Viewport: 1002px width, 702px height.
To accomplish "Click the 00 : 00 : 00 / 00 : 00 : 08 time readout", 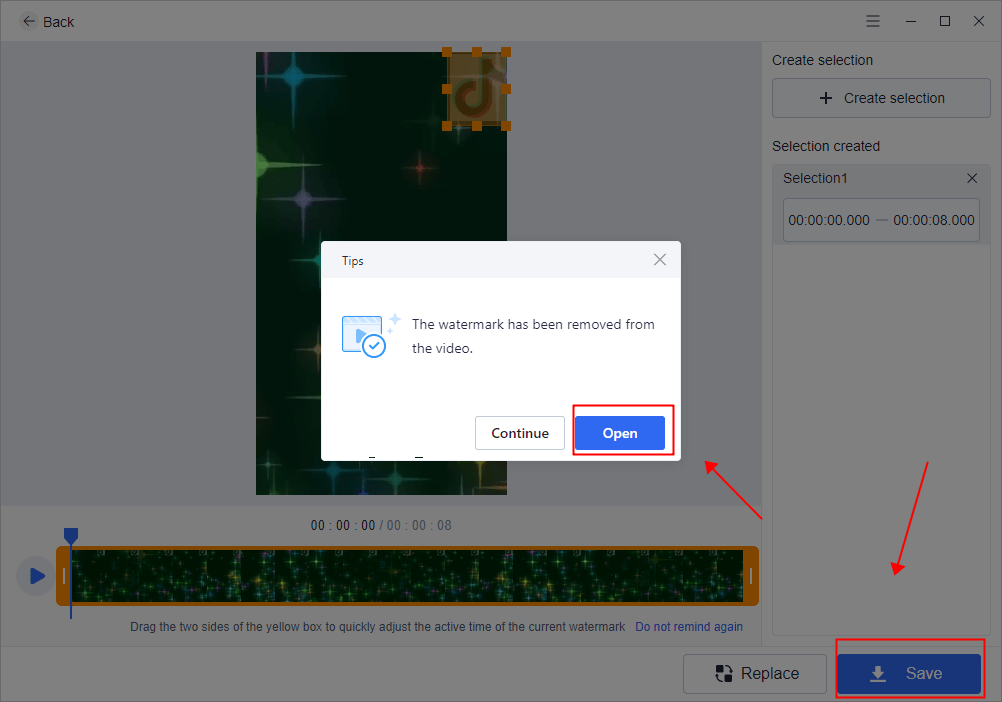I will (x=381, y=525).
